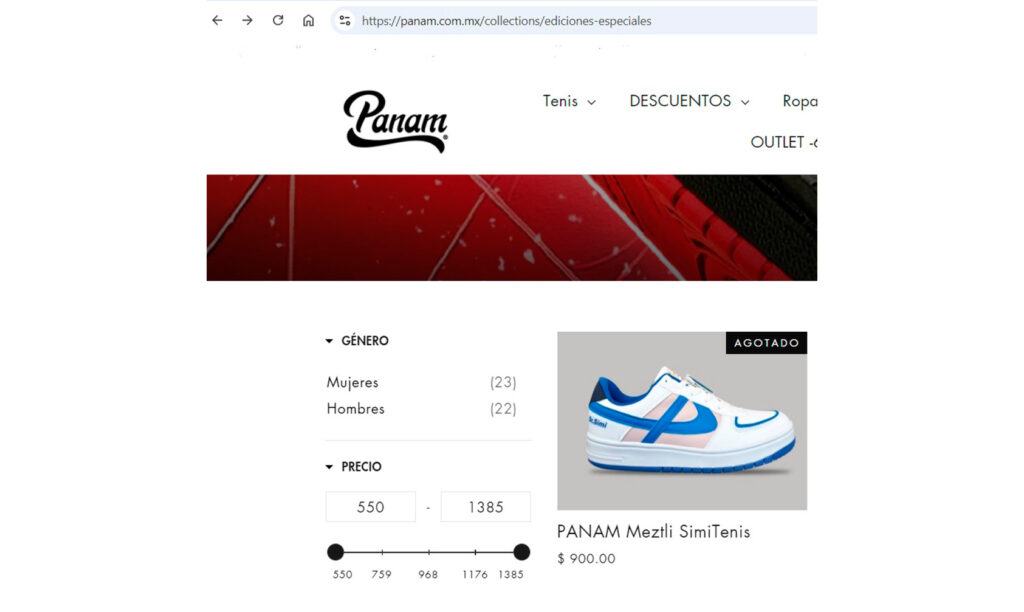Screen dimensions: 1024x612
Task: Open site information icon in address bar
Action: pyautogui.click(x=345, y=20)
